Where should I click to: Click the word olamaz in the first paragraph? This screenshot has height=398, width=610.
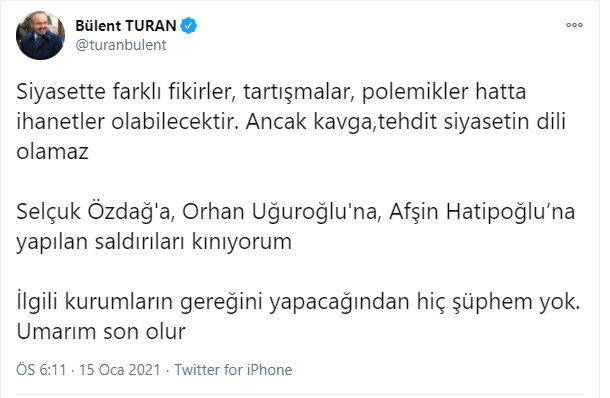(53, 151)
